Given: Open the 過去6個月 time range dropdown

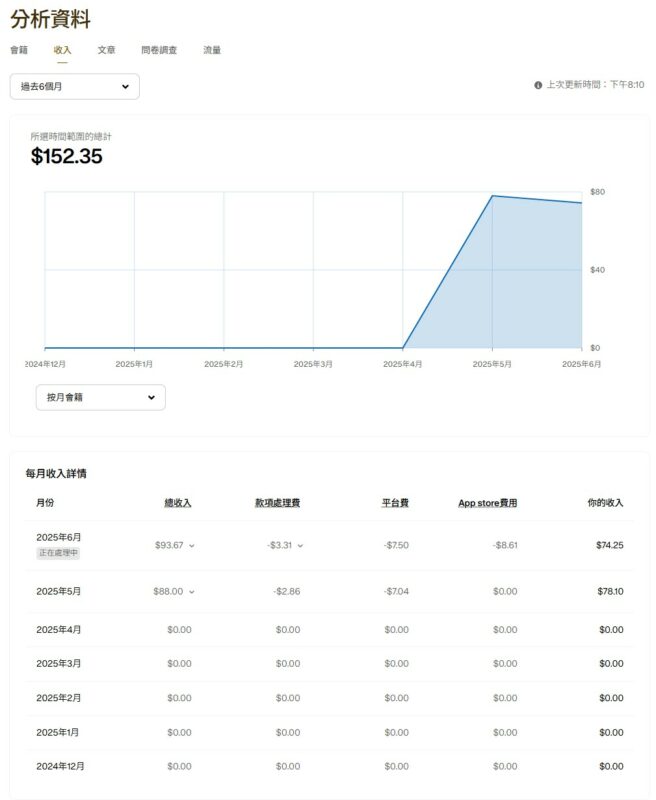Looking at the screenshot, I should tap(74, 87).
